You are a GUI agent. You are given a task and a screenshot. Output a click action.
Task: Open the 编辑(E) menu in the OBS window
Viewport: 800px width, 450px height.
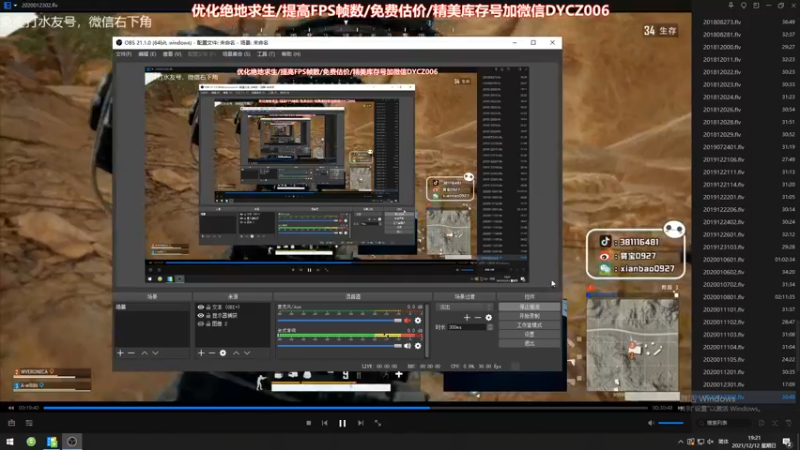(x=147, y=54)
